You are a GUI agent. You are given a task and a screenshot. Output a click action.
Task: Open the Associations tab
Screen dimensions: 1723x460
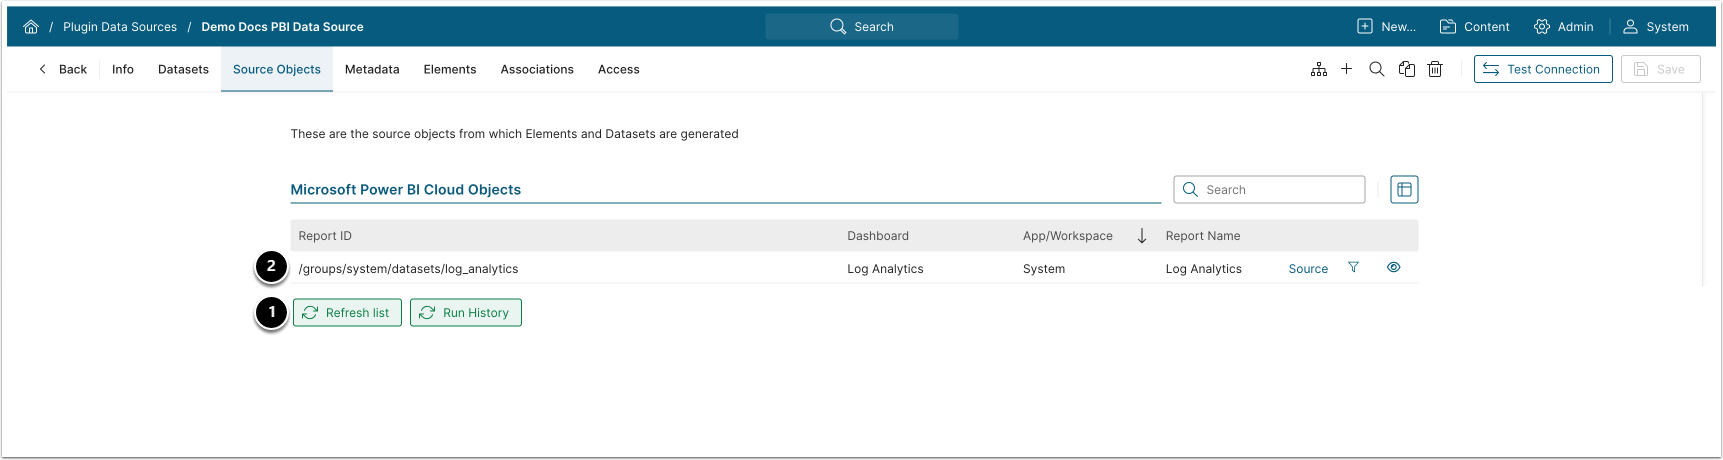click(x=537, y=70)
